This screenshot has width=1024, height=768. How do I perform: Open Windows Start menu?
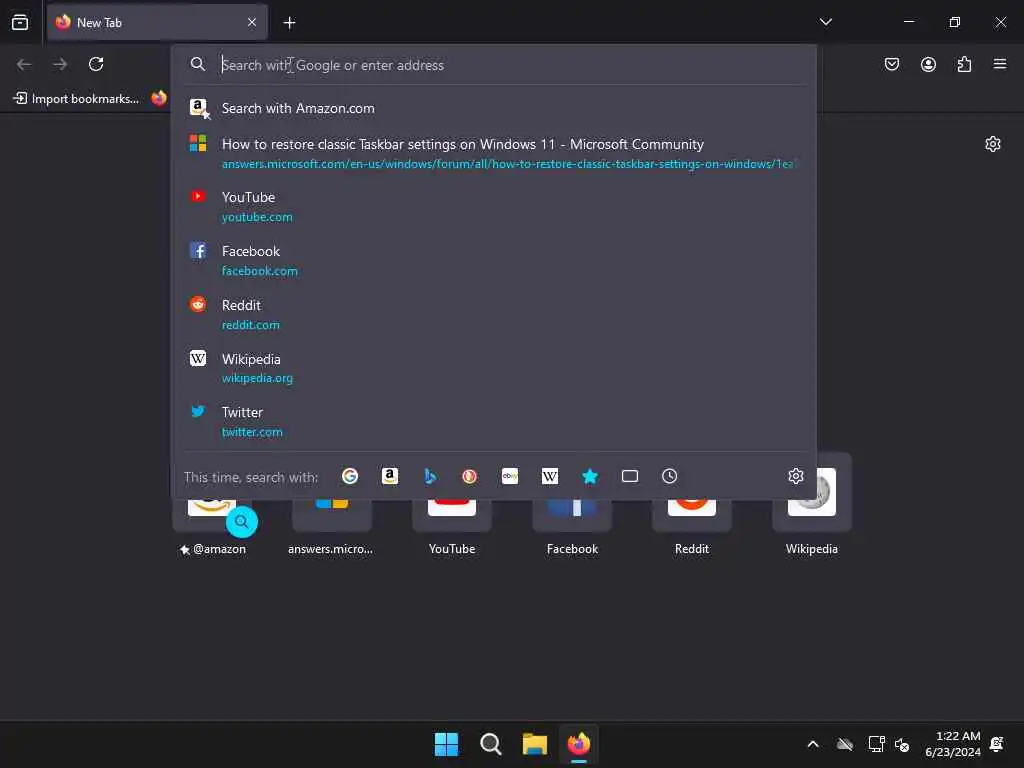click(447, 744)
